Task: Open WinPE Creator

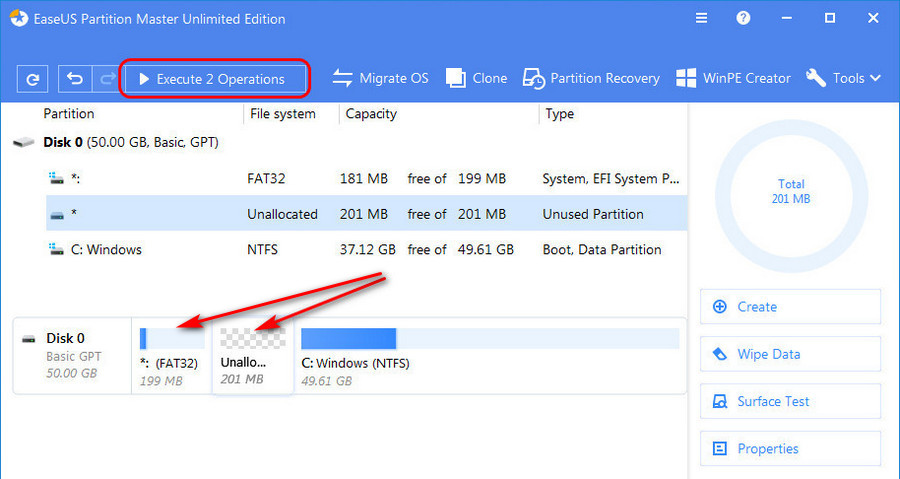Action: [x=733, y=78]
